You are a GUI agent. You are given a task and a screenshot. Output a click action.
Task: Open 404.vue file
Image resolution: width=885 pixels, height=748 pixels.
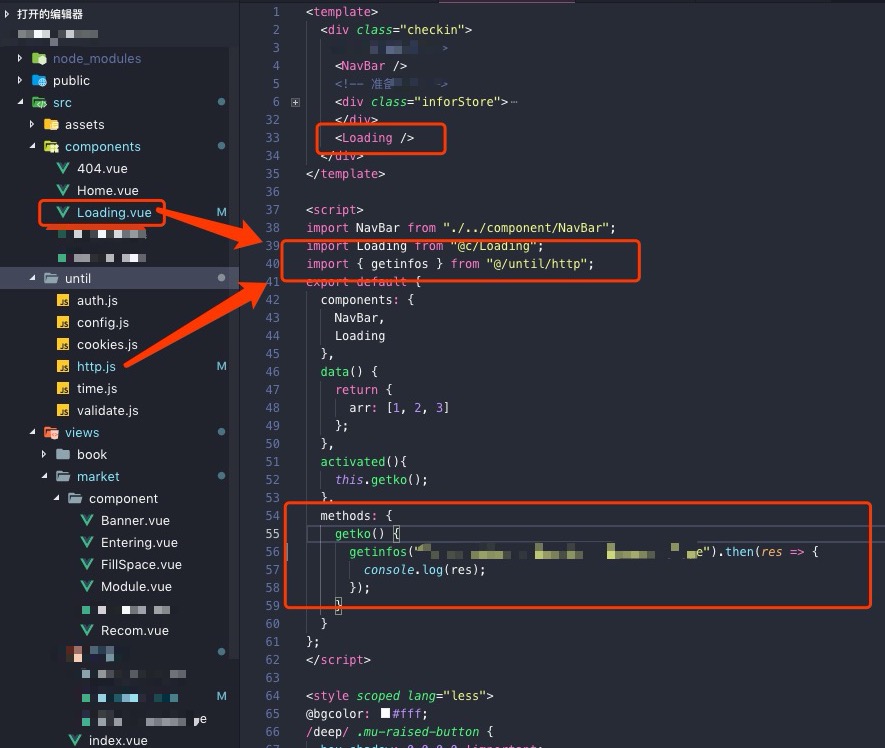tap(102, 168)
